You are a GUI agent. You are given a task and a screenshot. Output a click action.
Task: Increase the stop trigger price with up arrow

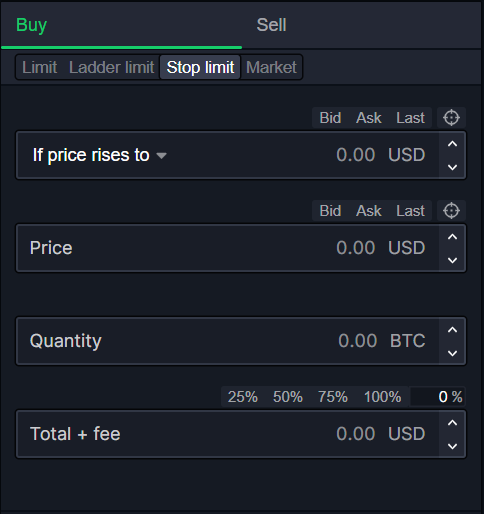452,144
